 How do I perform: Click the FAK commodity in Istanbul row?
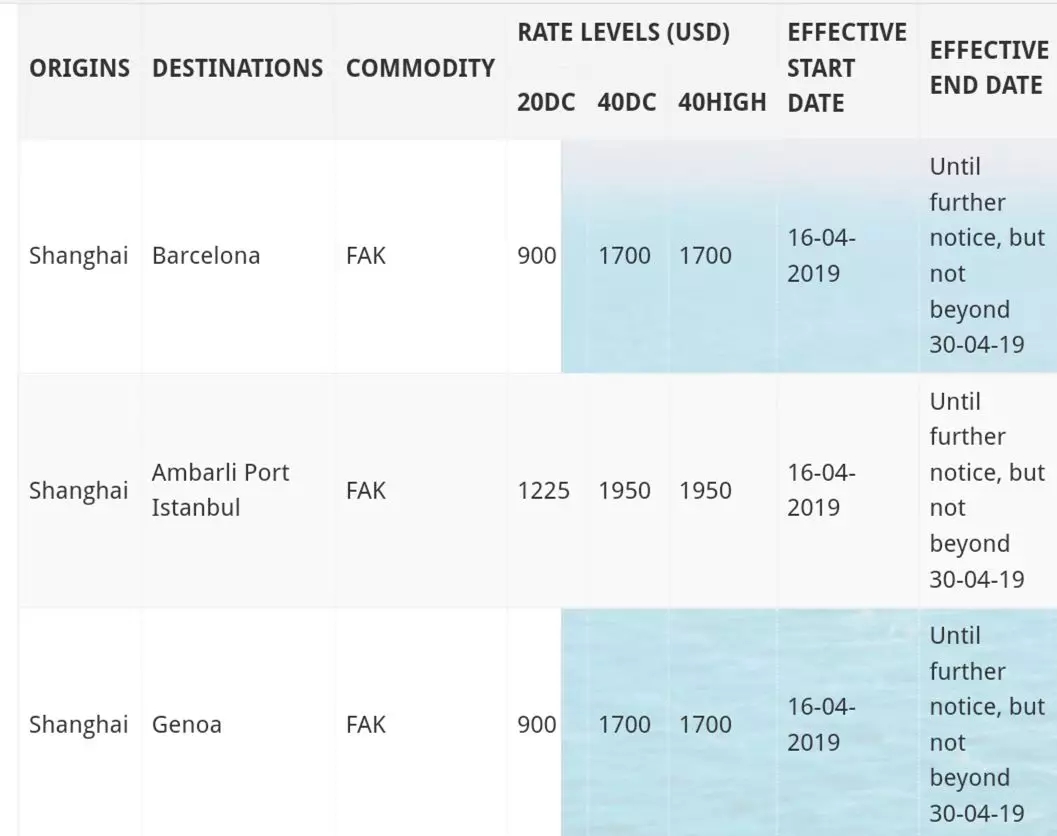[x=366, y=491]
